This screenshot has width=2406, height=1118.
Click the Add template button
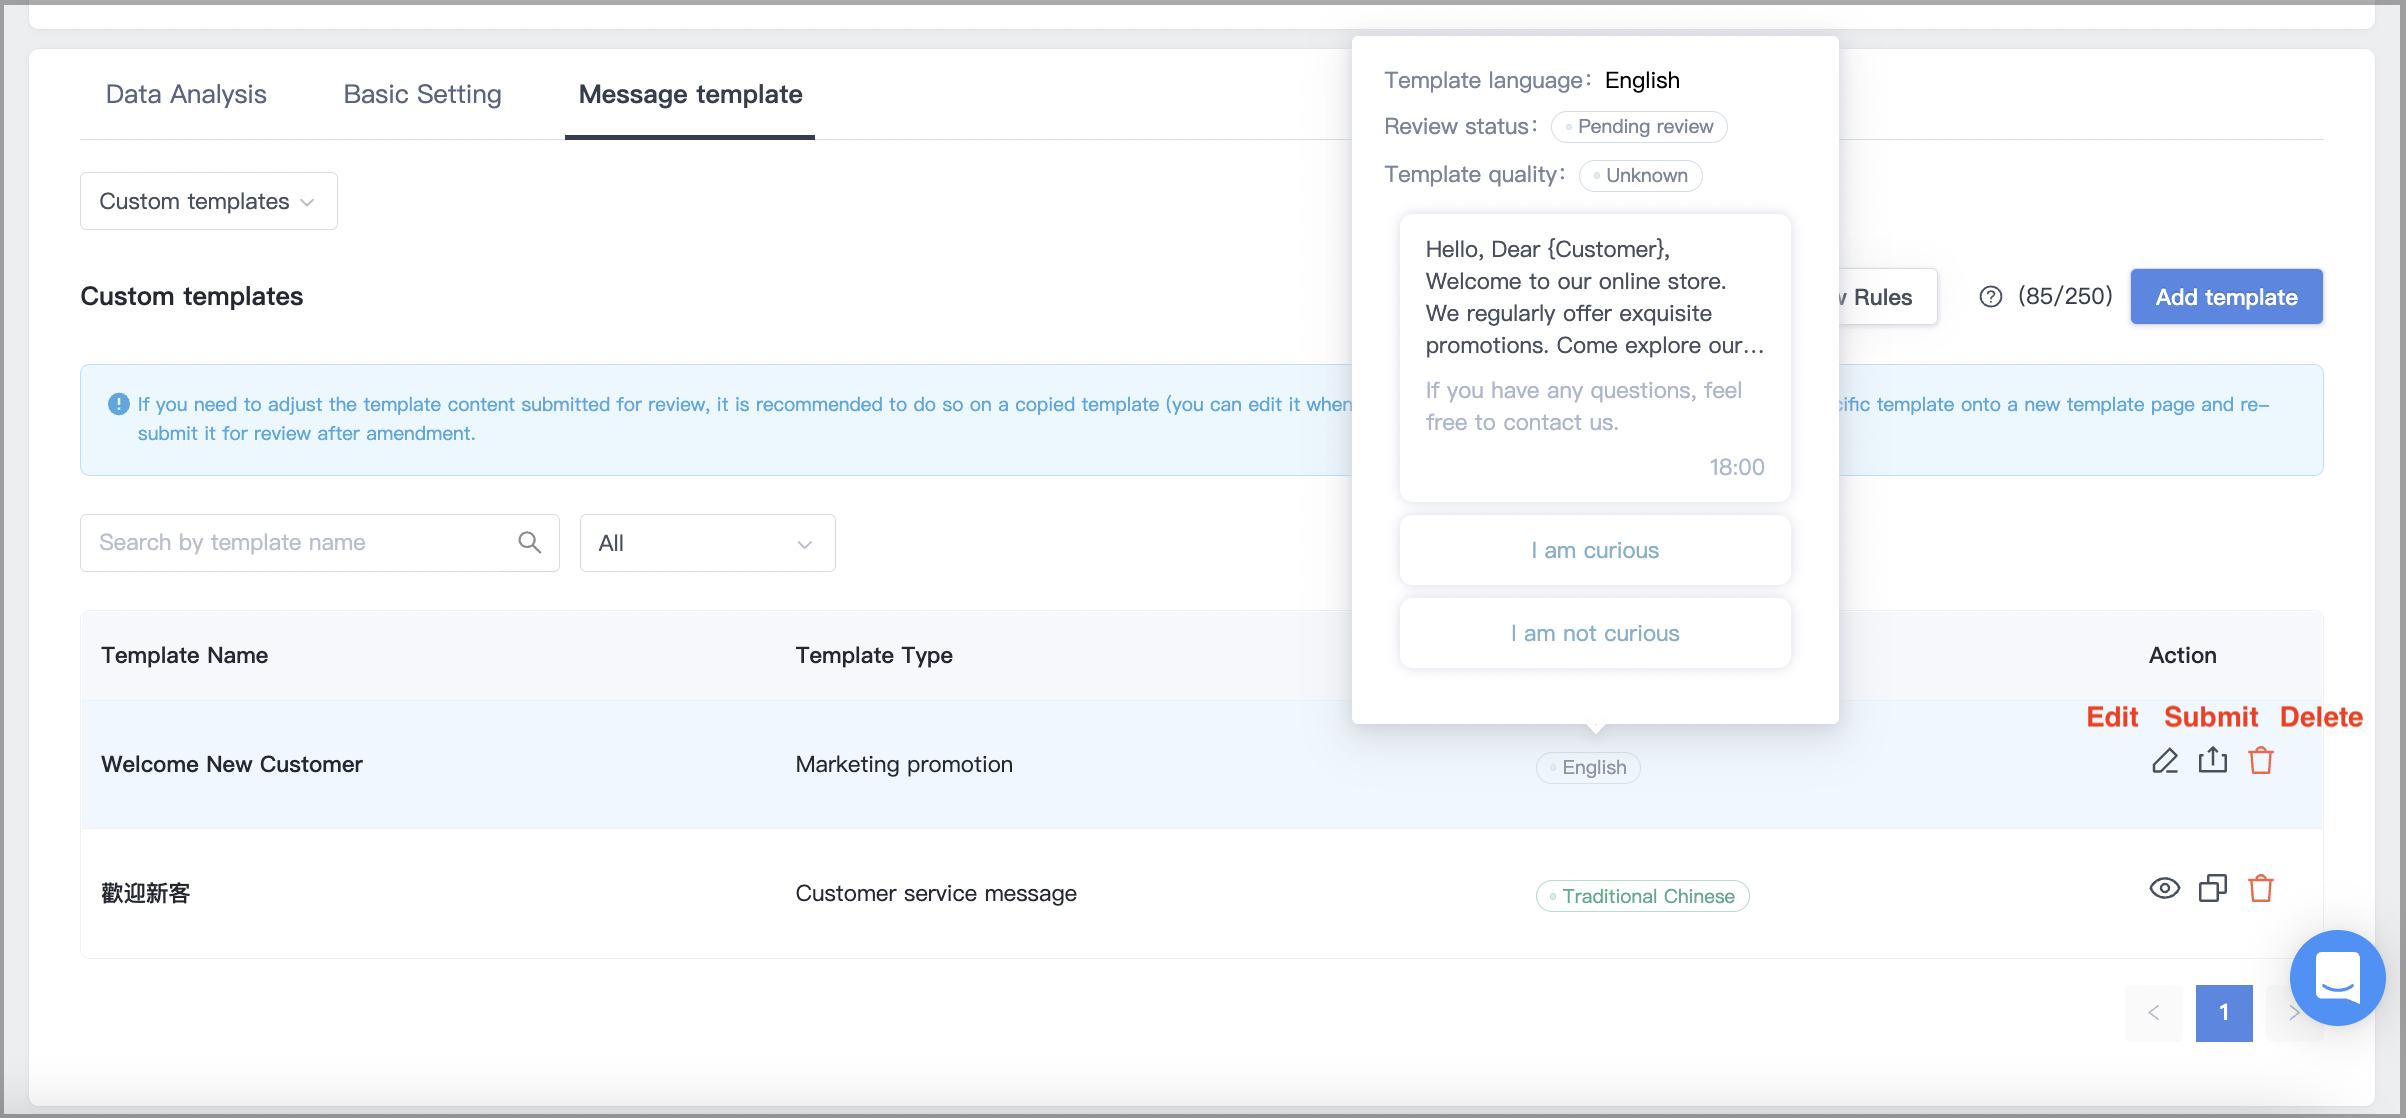2226,297
